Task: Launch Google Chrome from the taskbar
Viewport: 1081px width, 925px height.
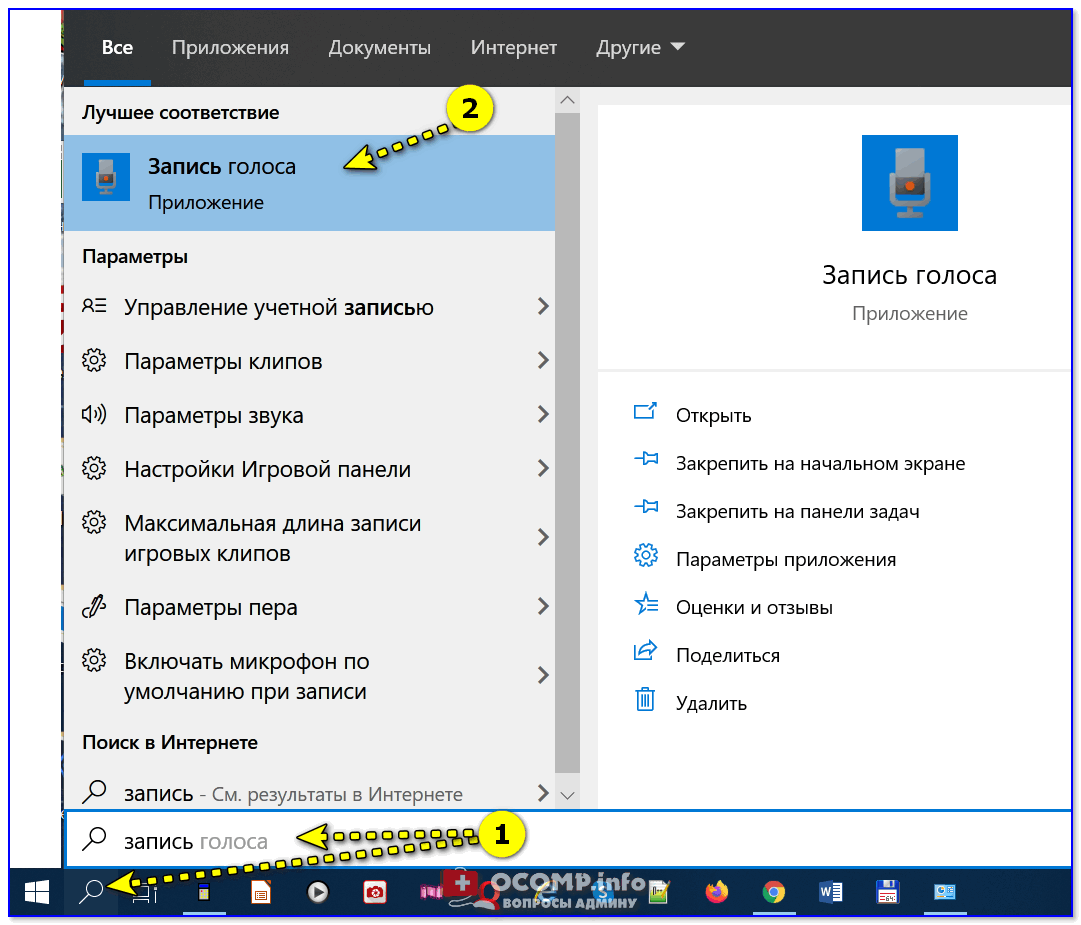Action: pyautogui.click(x=773, y=891)
